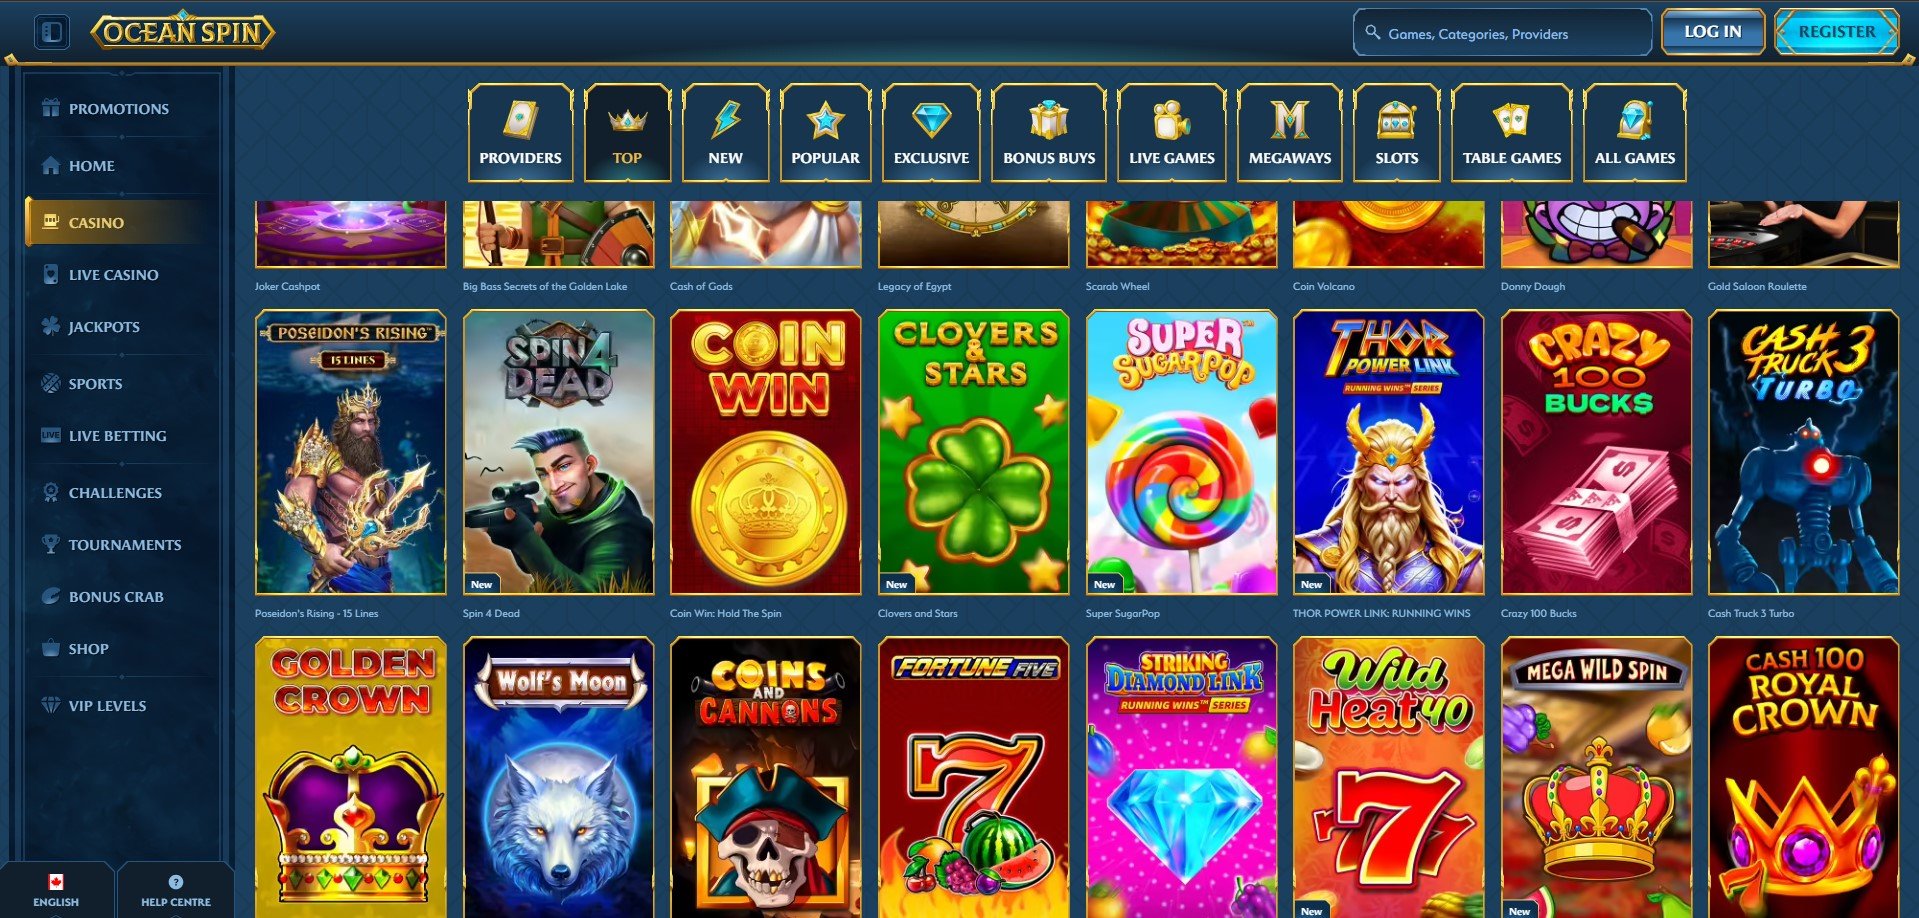Click the Ocean Spin logo
1919x918 pixels.
pos(183,32)
